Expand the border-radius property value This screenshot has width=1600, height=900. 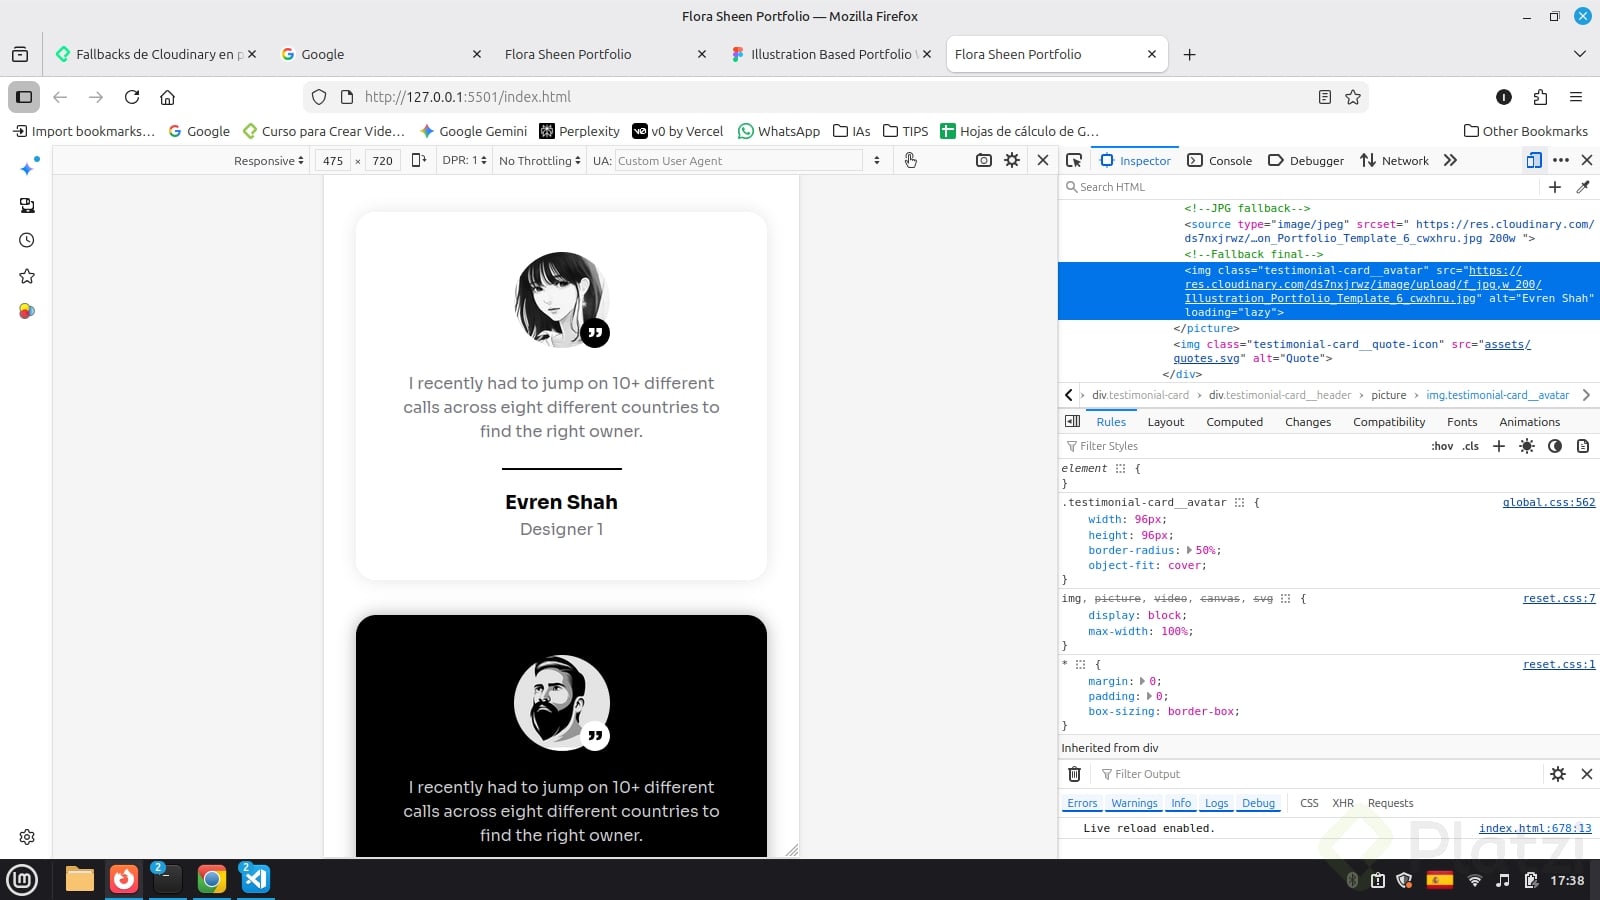[1189, 550]
